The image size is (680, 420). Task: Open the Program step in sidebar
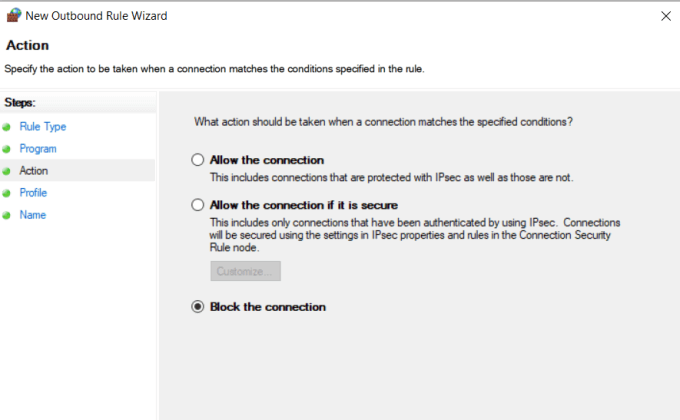pos(38,149)
